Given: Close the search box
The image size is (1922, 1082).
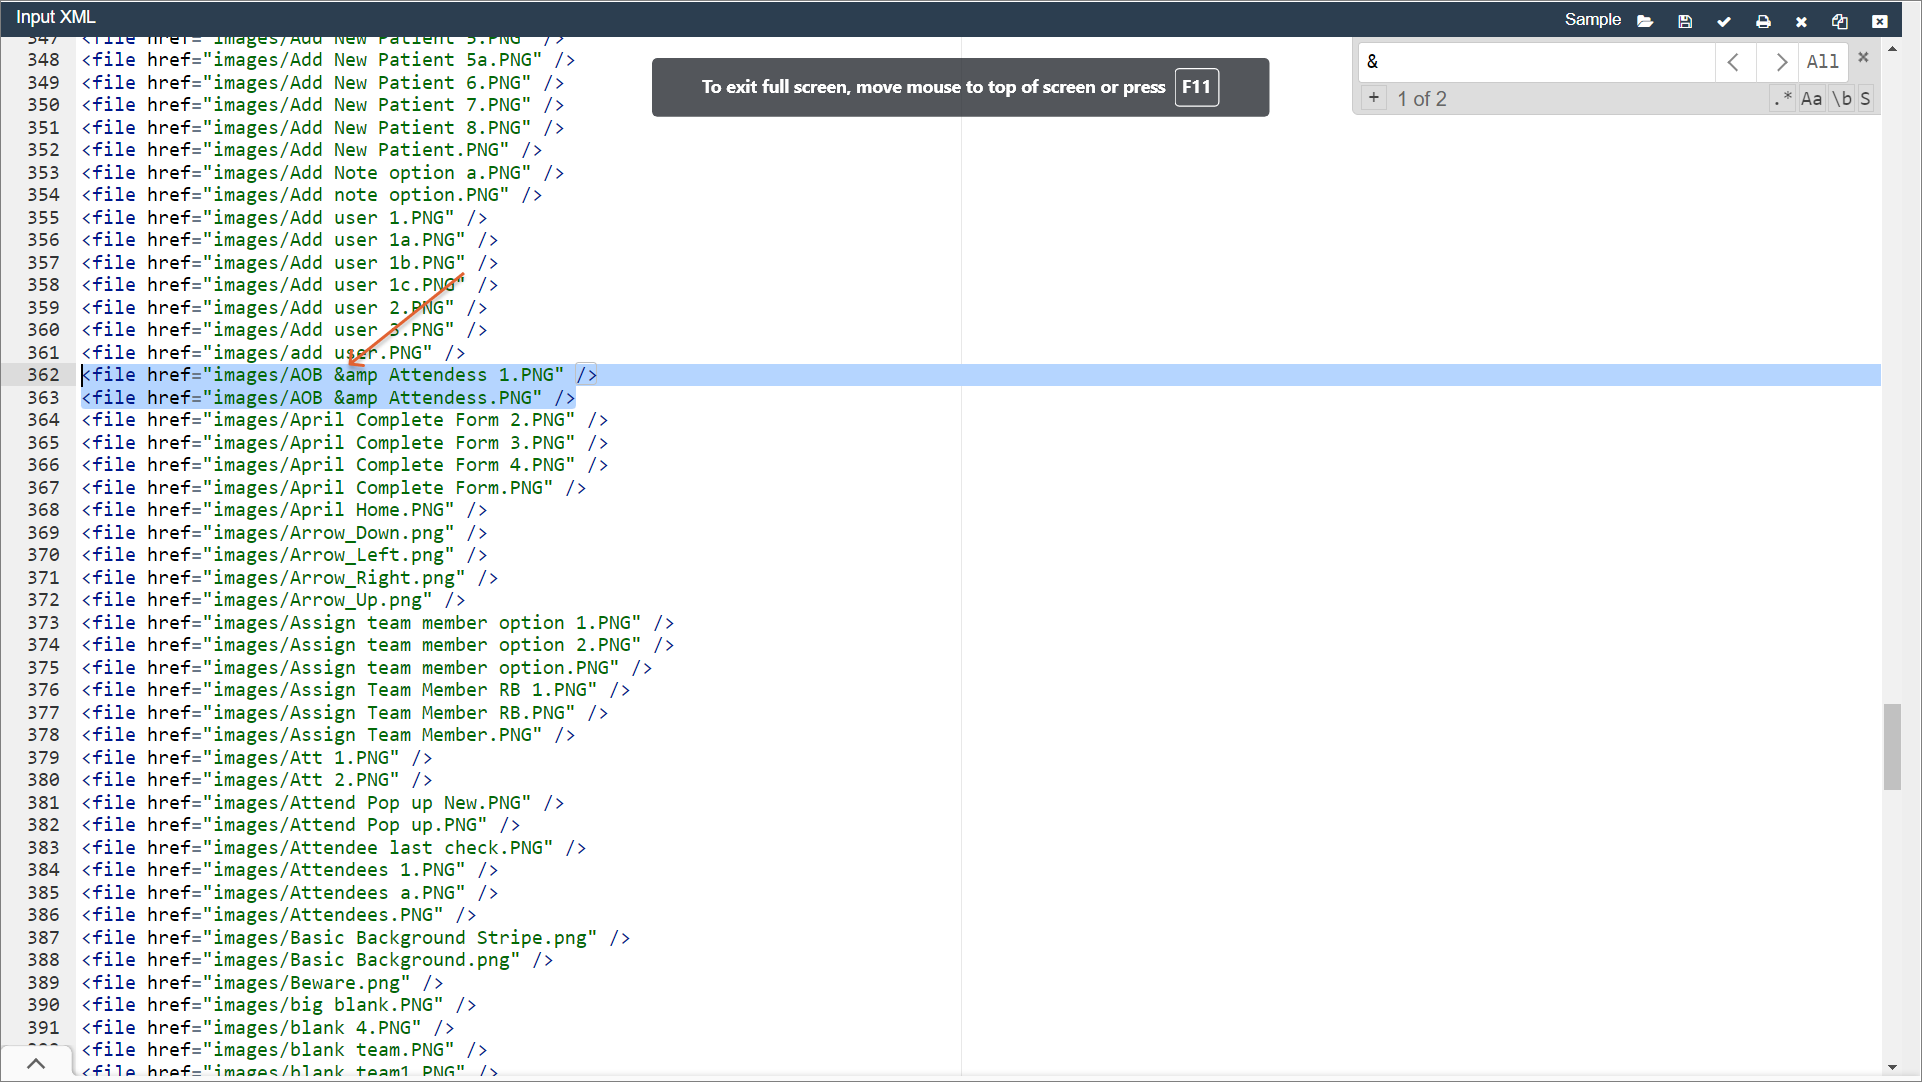Looking at the screenshot, I should pyautogui.click(x=1863, y=58).
